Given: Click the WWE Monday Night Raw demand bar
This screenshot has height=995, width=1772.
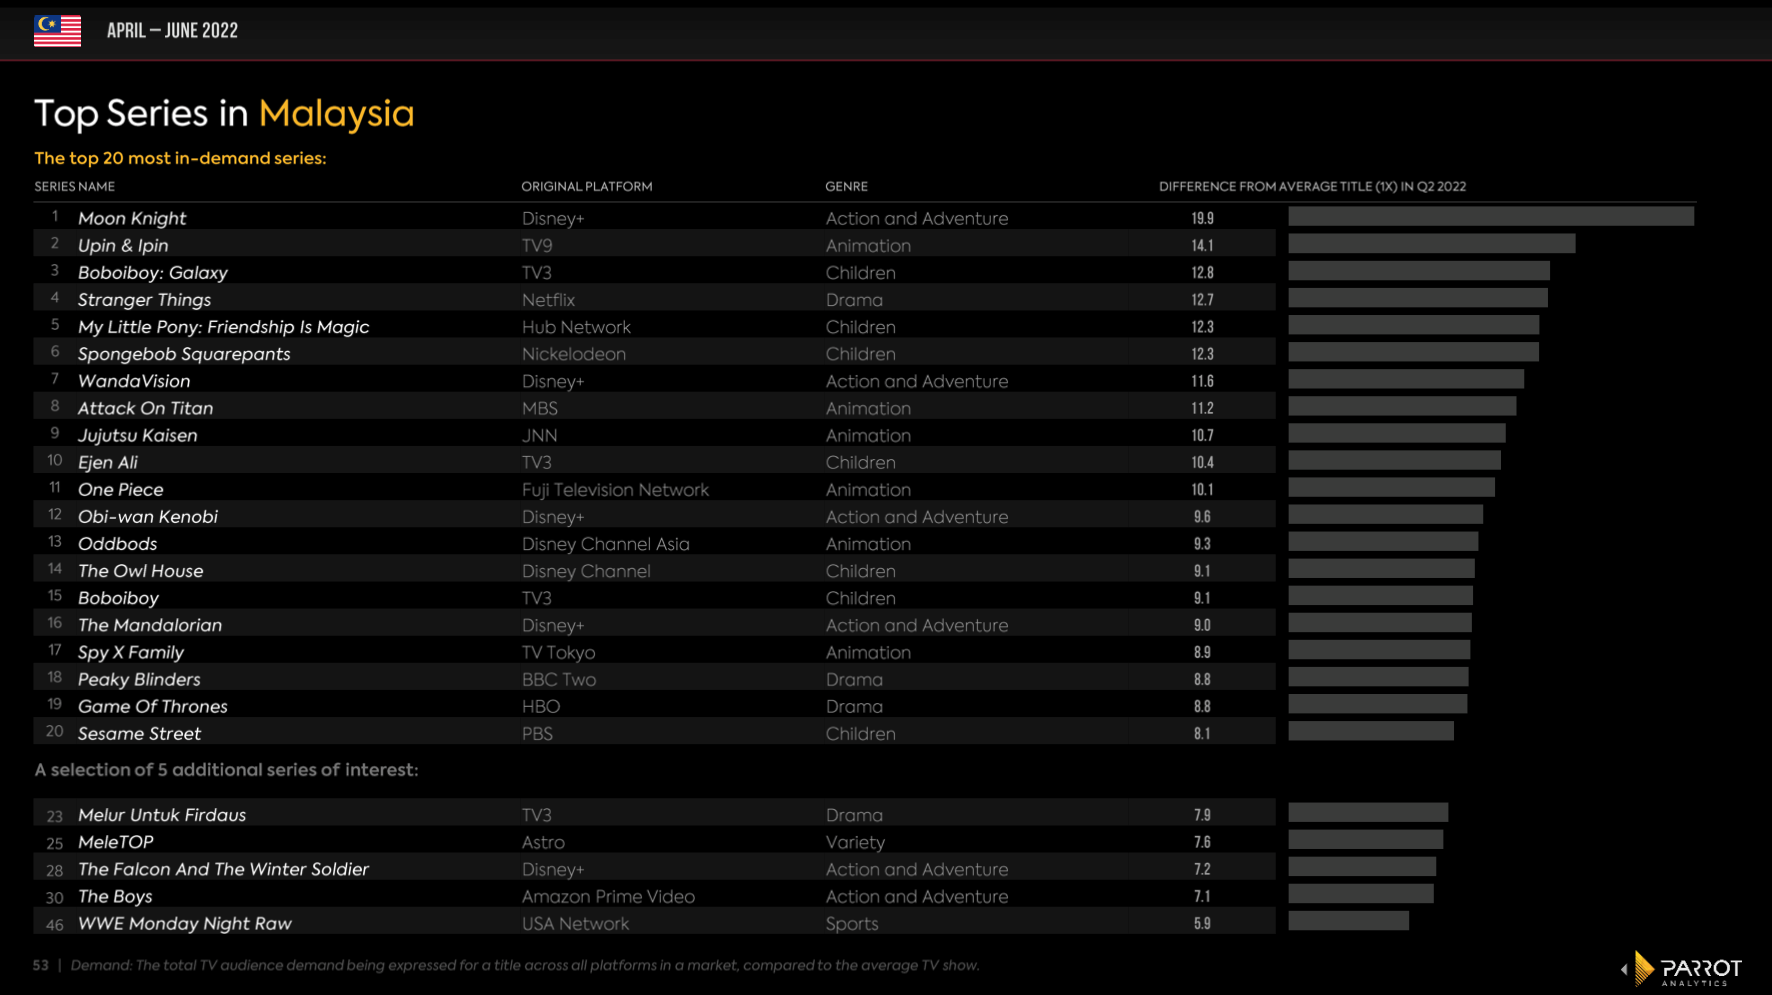Looking at the screenshot, I should tap(1348, 921).
